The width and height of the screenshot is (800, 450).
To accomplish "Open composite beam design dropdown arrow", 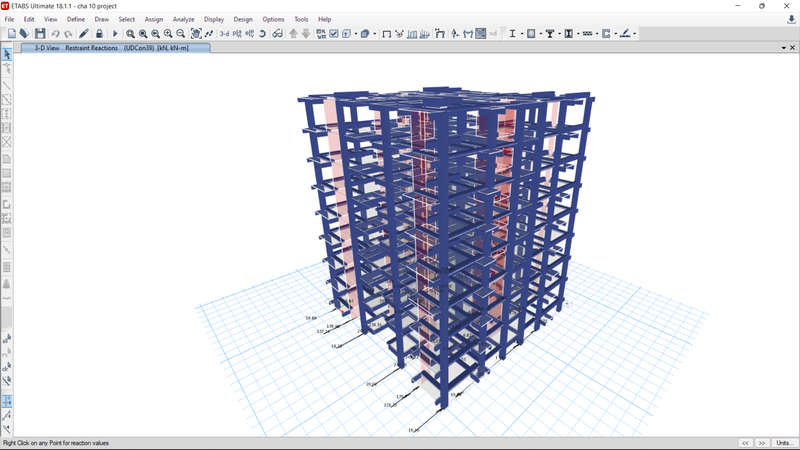I will [x=559, y=34].
